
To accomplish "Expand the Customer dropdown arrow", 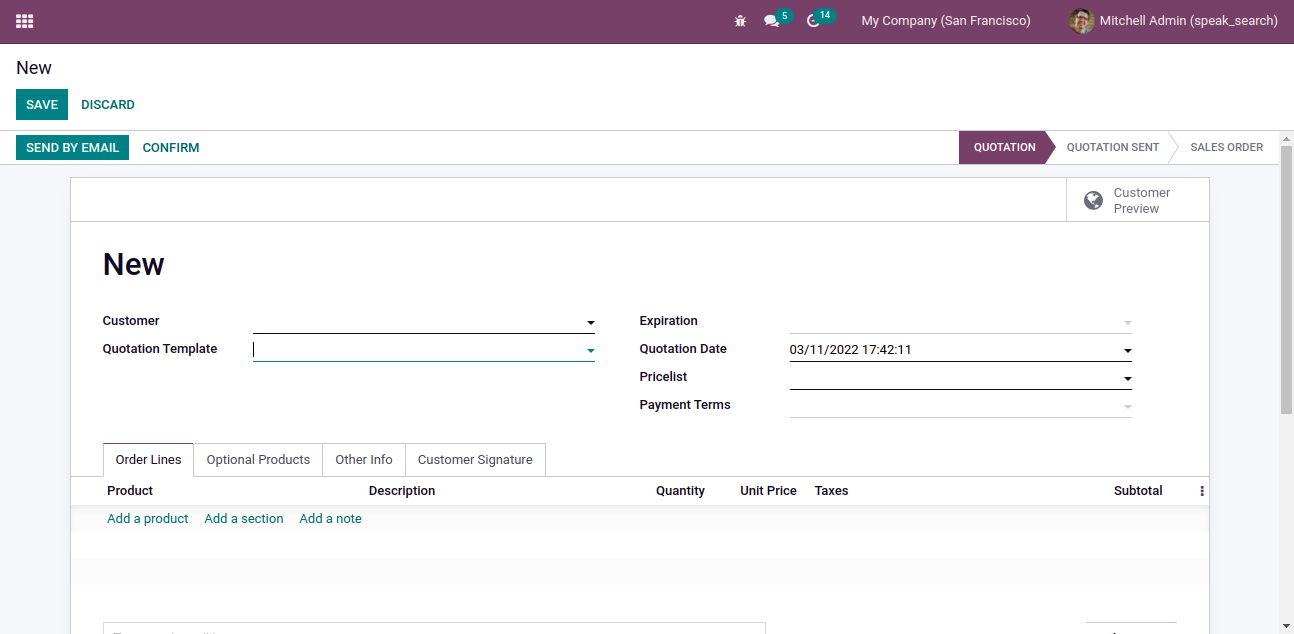I will pyautogui.click(x=591, y=323).
